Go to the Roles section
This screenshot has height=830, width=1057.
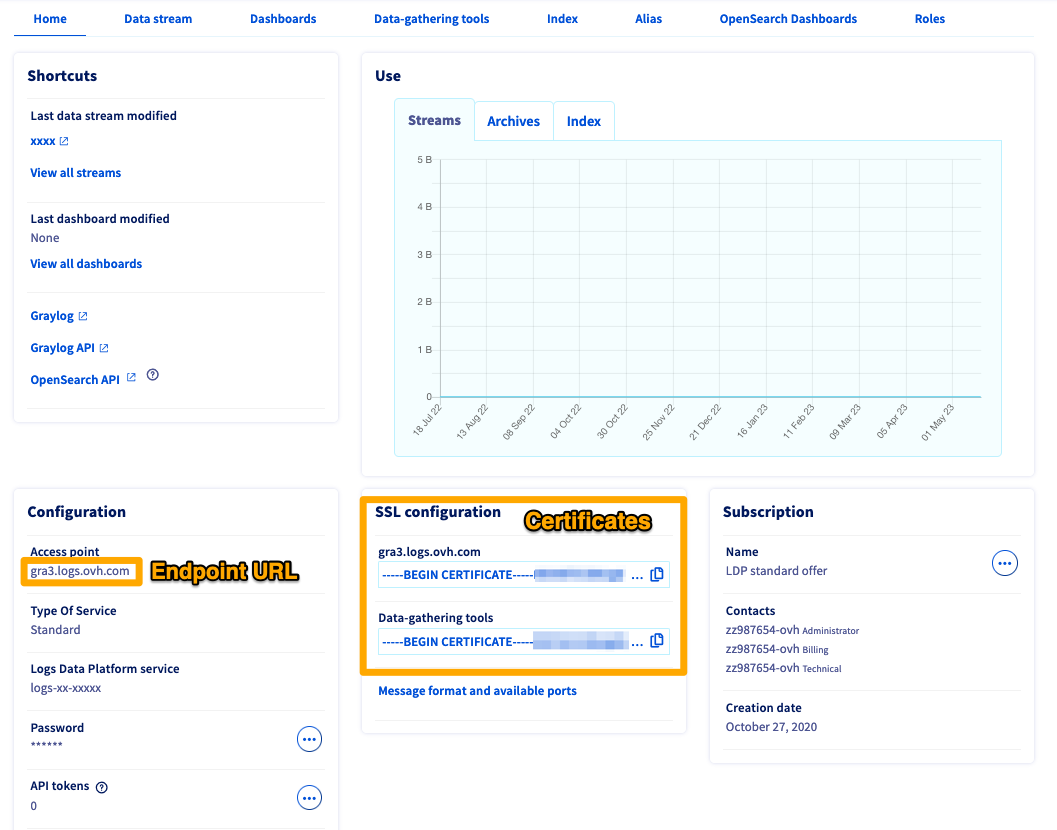tap(929, 18)
